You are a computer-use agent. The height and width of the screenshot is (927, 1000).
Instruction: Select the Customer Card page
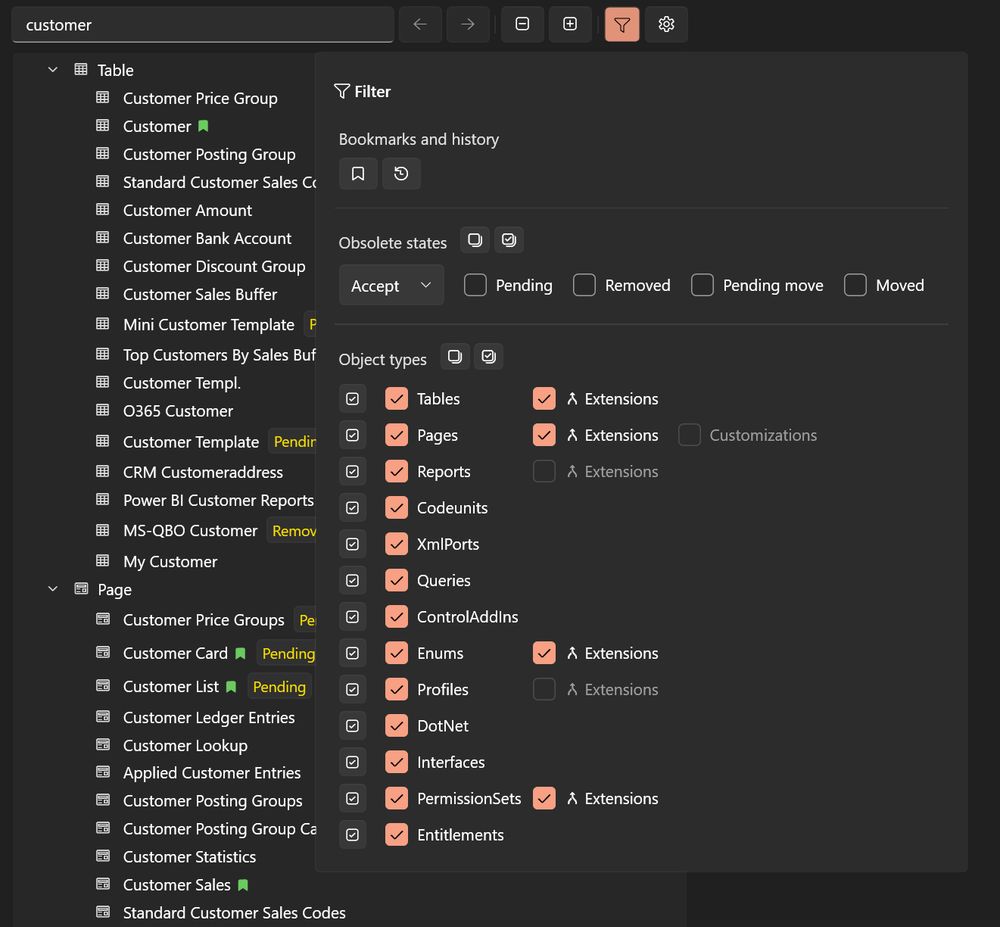pyautogui.click(x=175, y=653)
